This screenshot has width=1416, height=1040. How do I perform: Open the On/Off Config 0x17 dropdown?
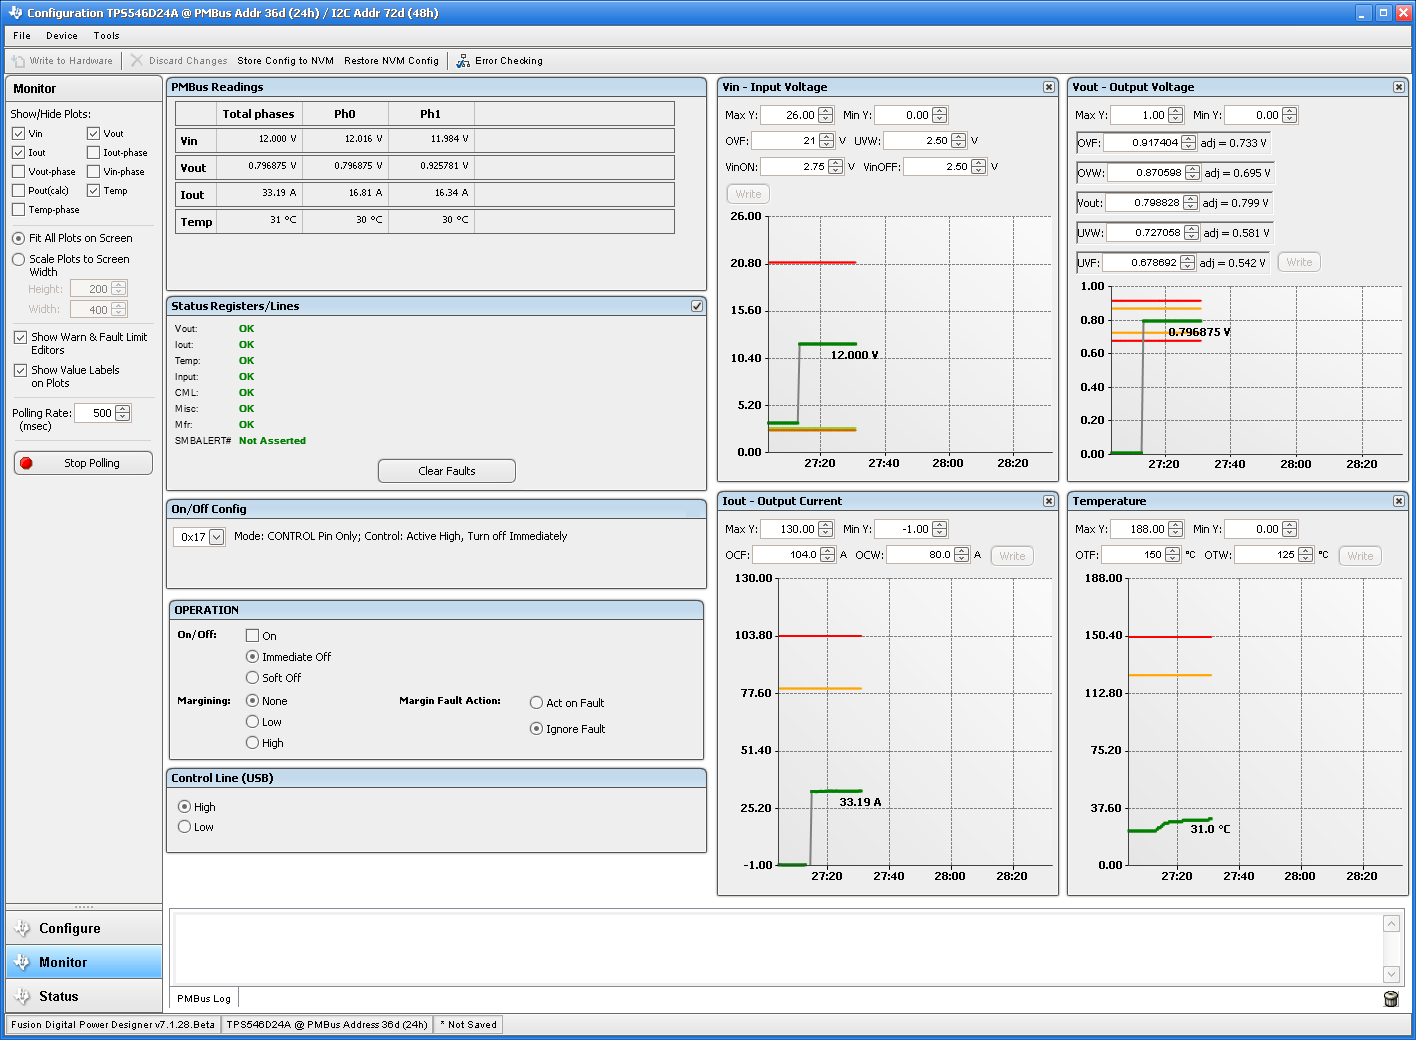coord(216,537)
